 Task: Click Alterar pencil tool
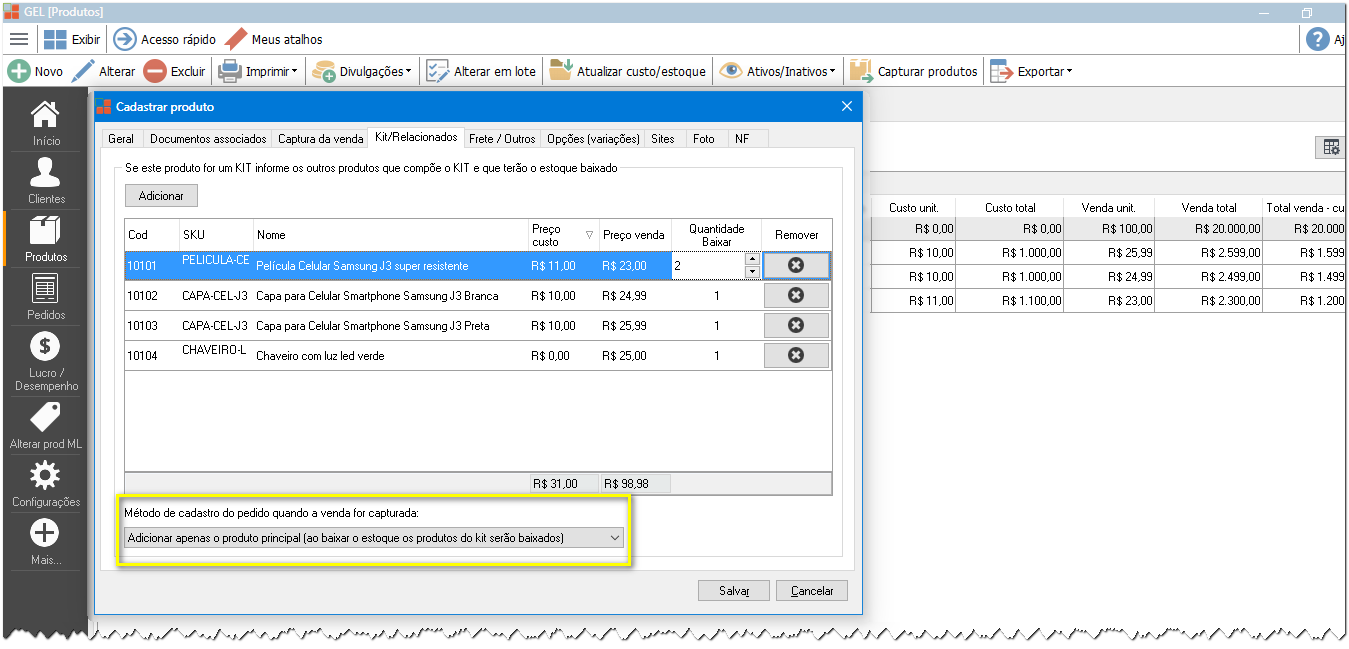point(104,71)
